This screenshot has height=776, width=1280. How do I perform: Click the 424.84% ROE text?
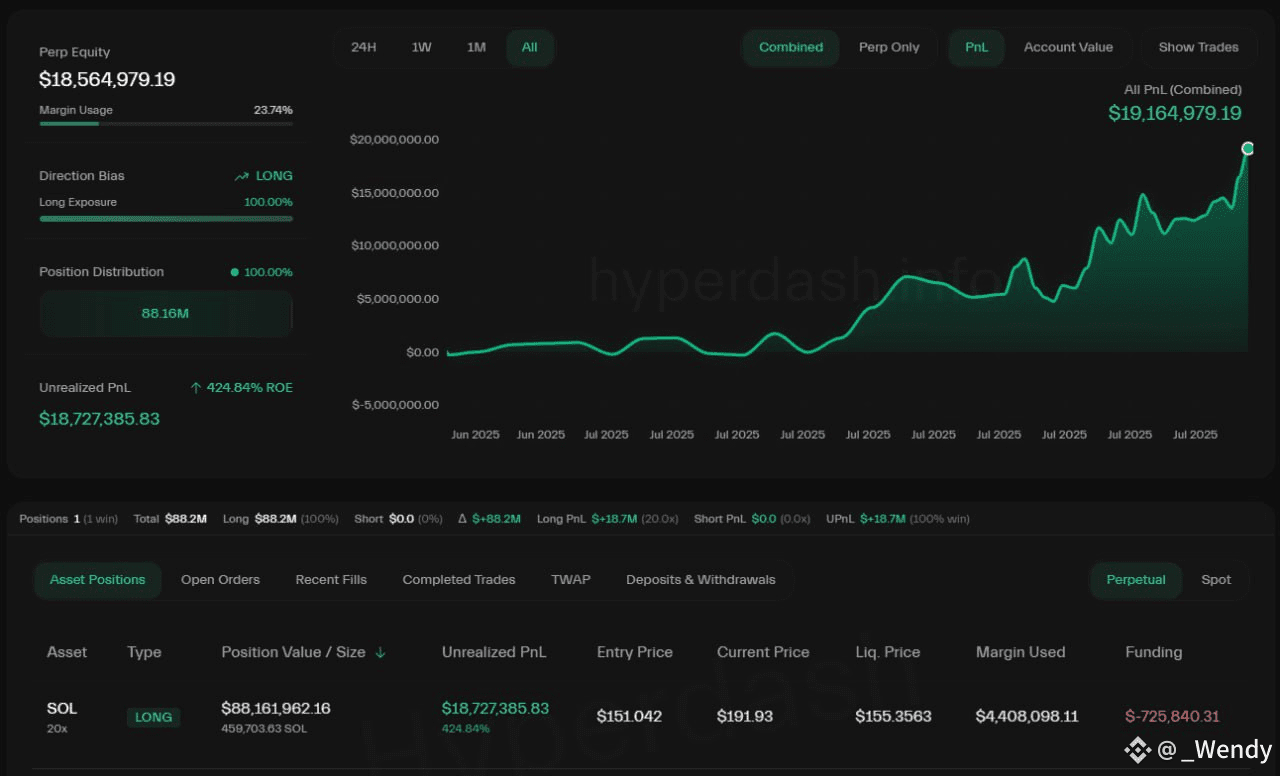[x=250, y=387]
